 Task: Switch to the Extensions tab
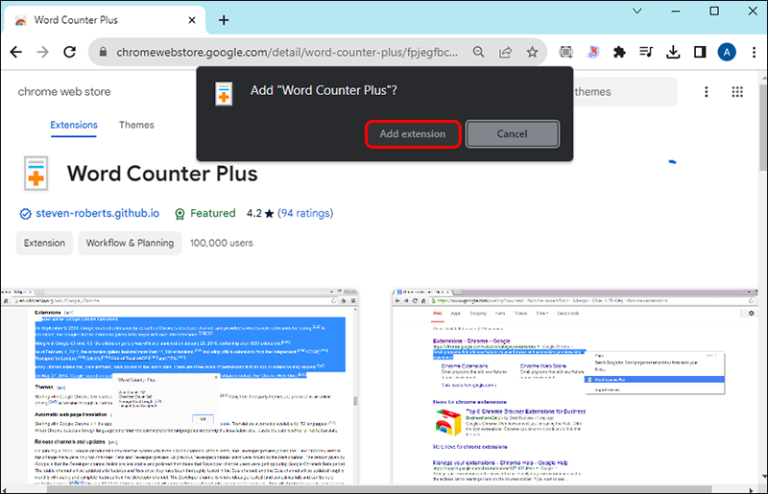click(x=74, y=125)
